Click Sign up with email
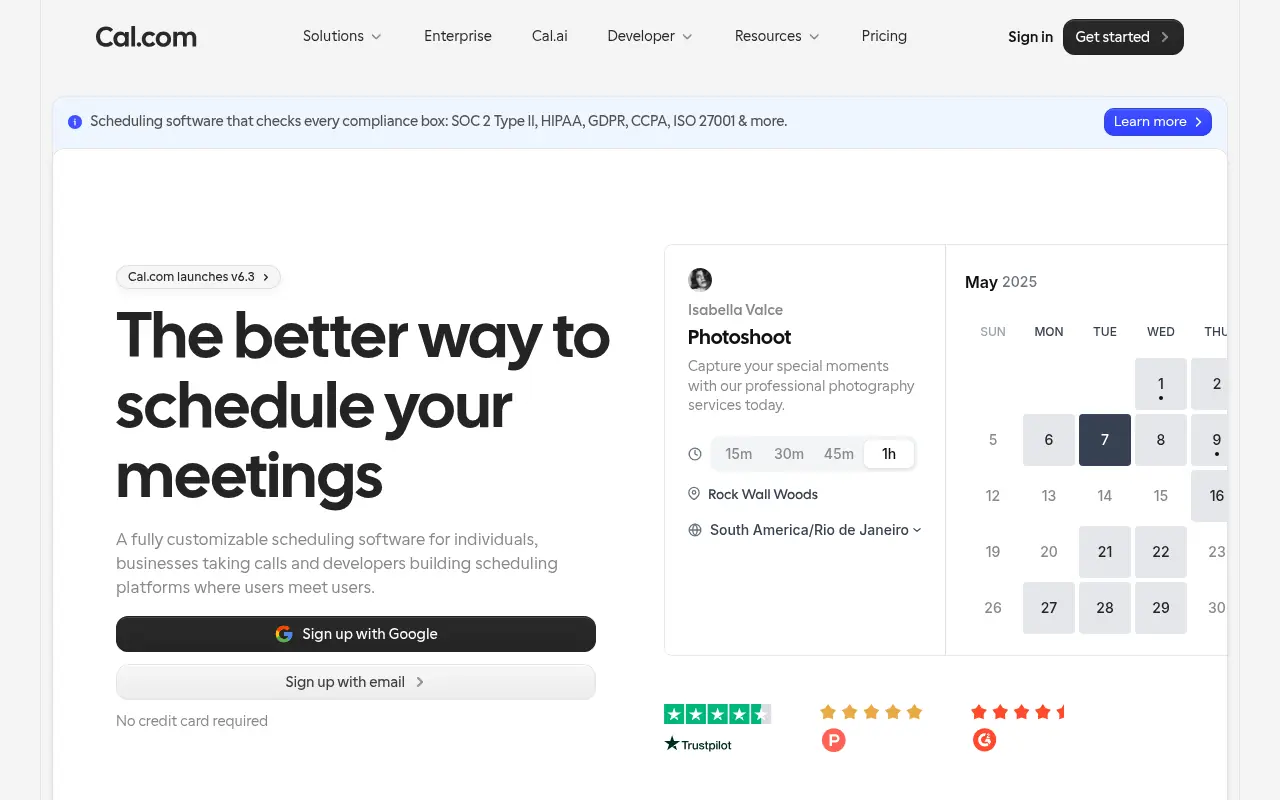The image size is (1280, 800). tap(355, 682)
